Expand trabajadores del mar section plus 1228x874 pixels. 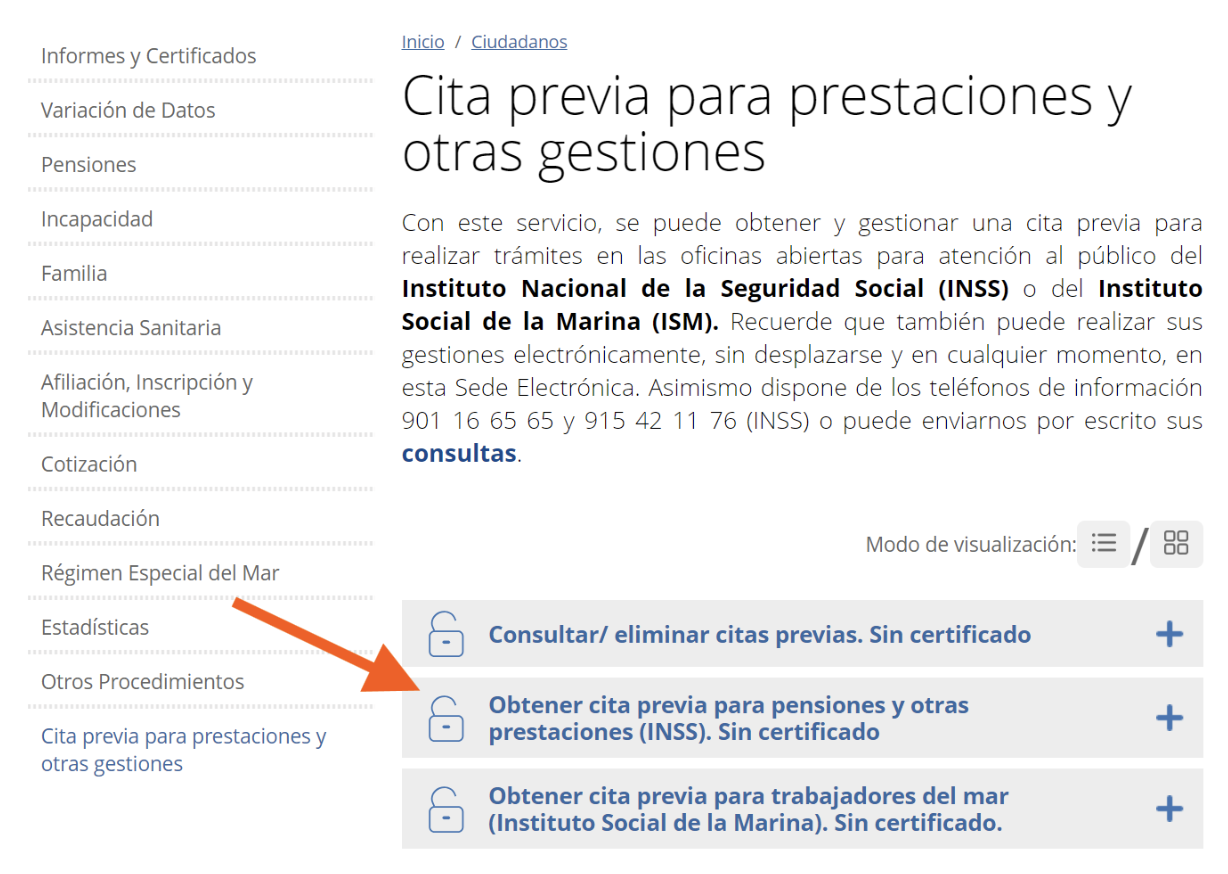point(1169,809)
